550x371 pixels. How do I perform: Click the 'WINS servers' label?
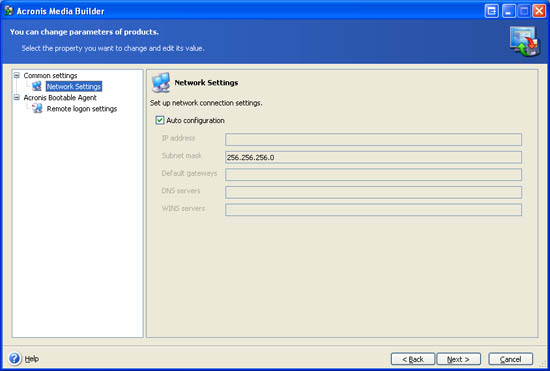(x=183, y=208)
